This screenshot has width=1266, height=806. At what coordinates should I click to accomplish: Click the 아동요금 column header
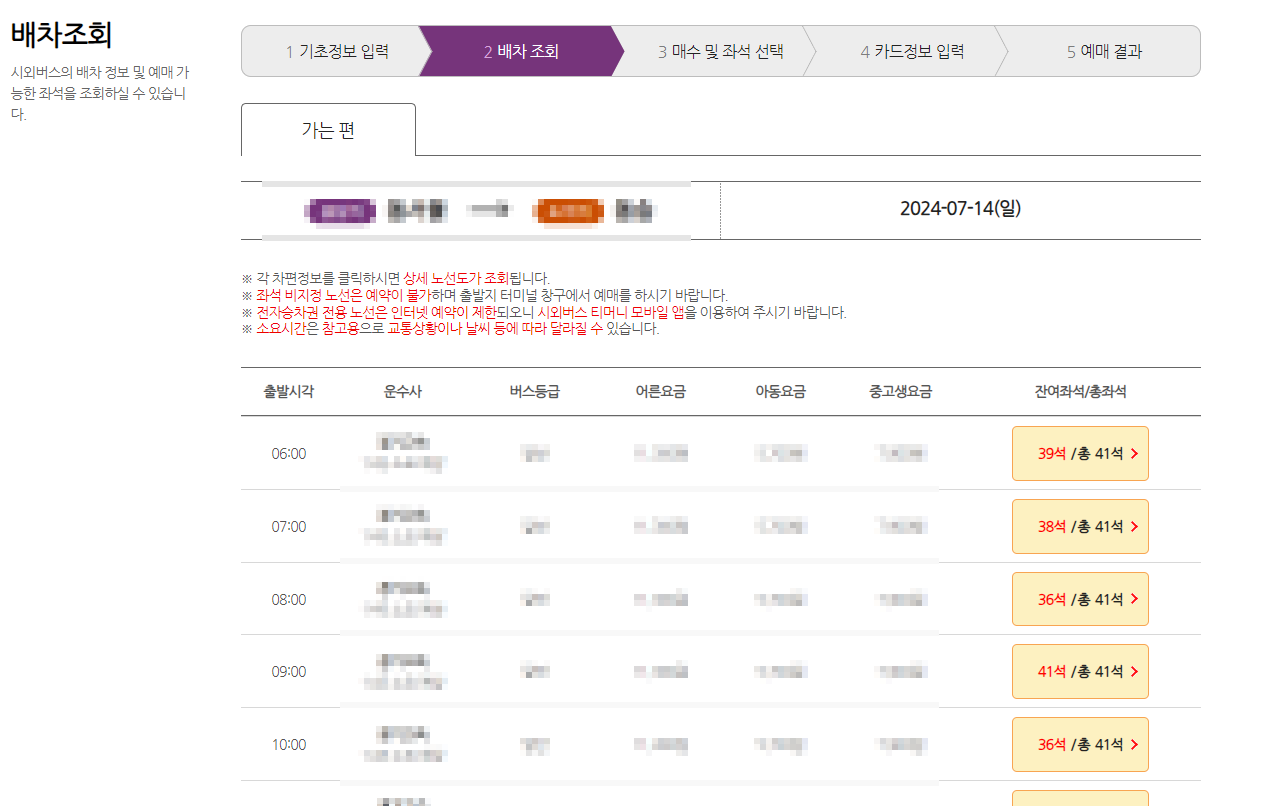click(780, 392)
